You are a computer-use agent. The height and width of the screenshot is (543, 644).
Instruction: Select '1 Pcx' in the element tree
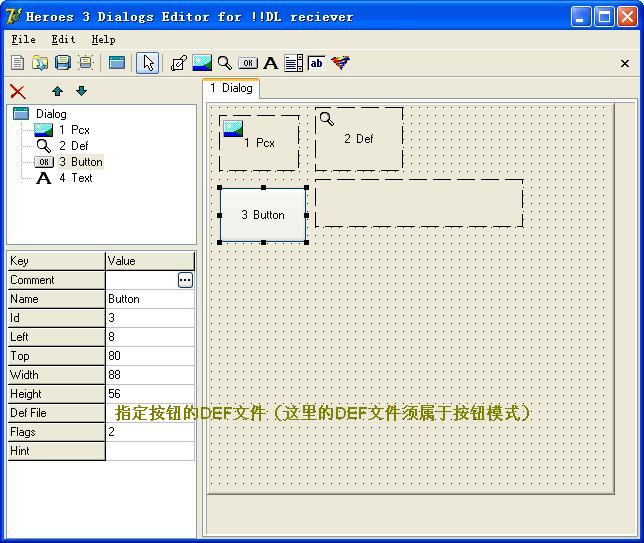(x=73, y=130)
